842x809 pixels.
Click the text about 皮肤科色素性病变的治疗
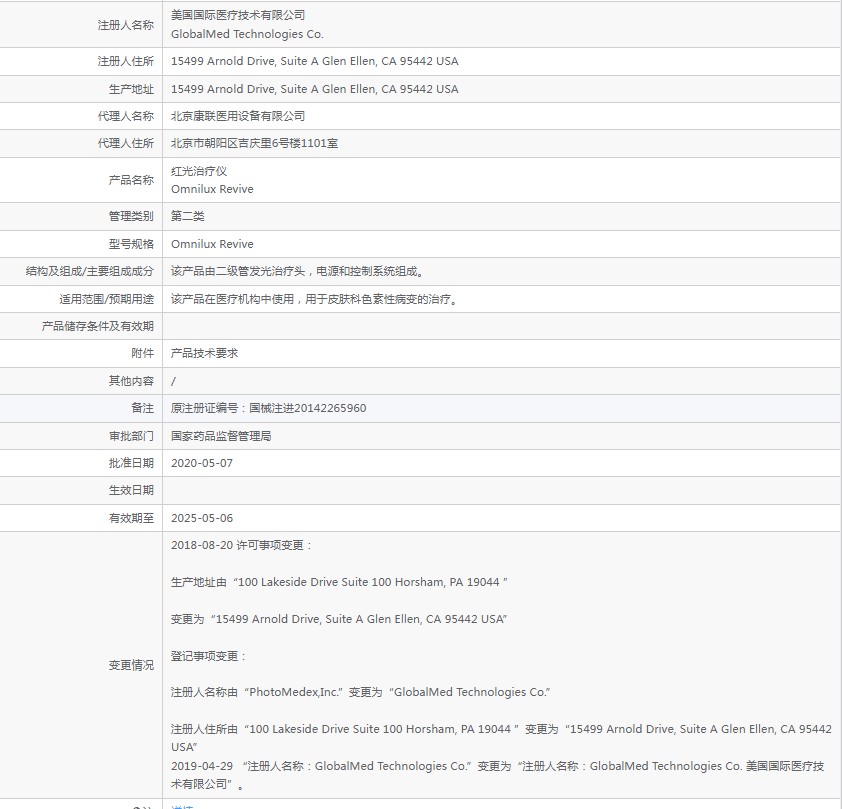[x=315, y=299]
